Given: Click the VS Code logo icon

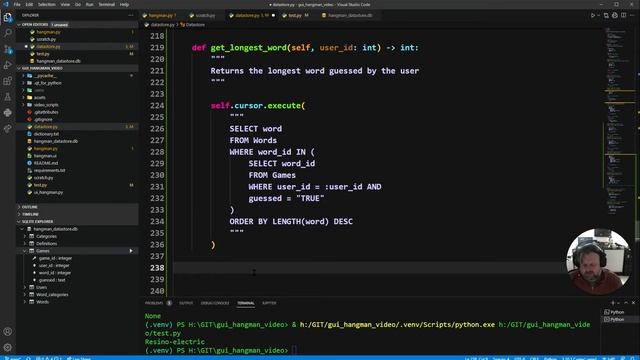Looking at the screenshot, I should pyautogui.click(x=6, y=4).
